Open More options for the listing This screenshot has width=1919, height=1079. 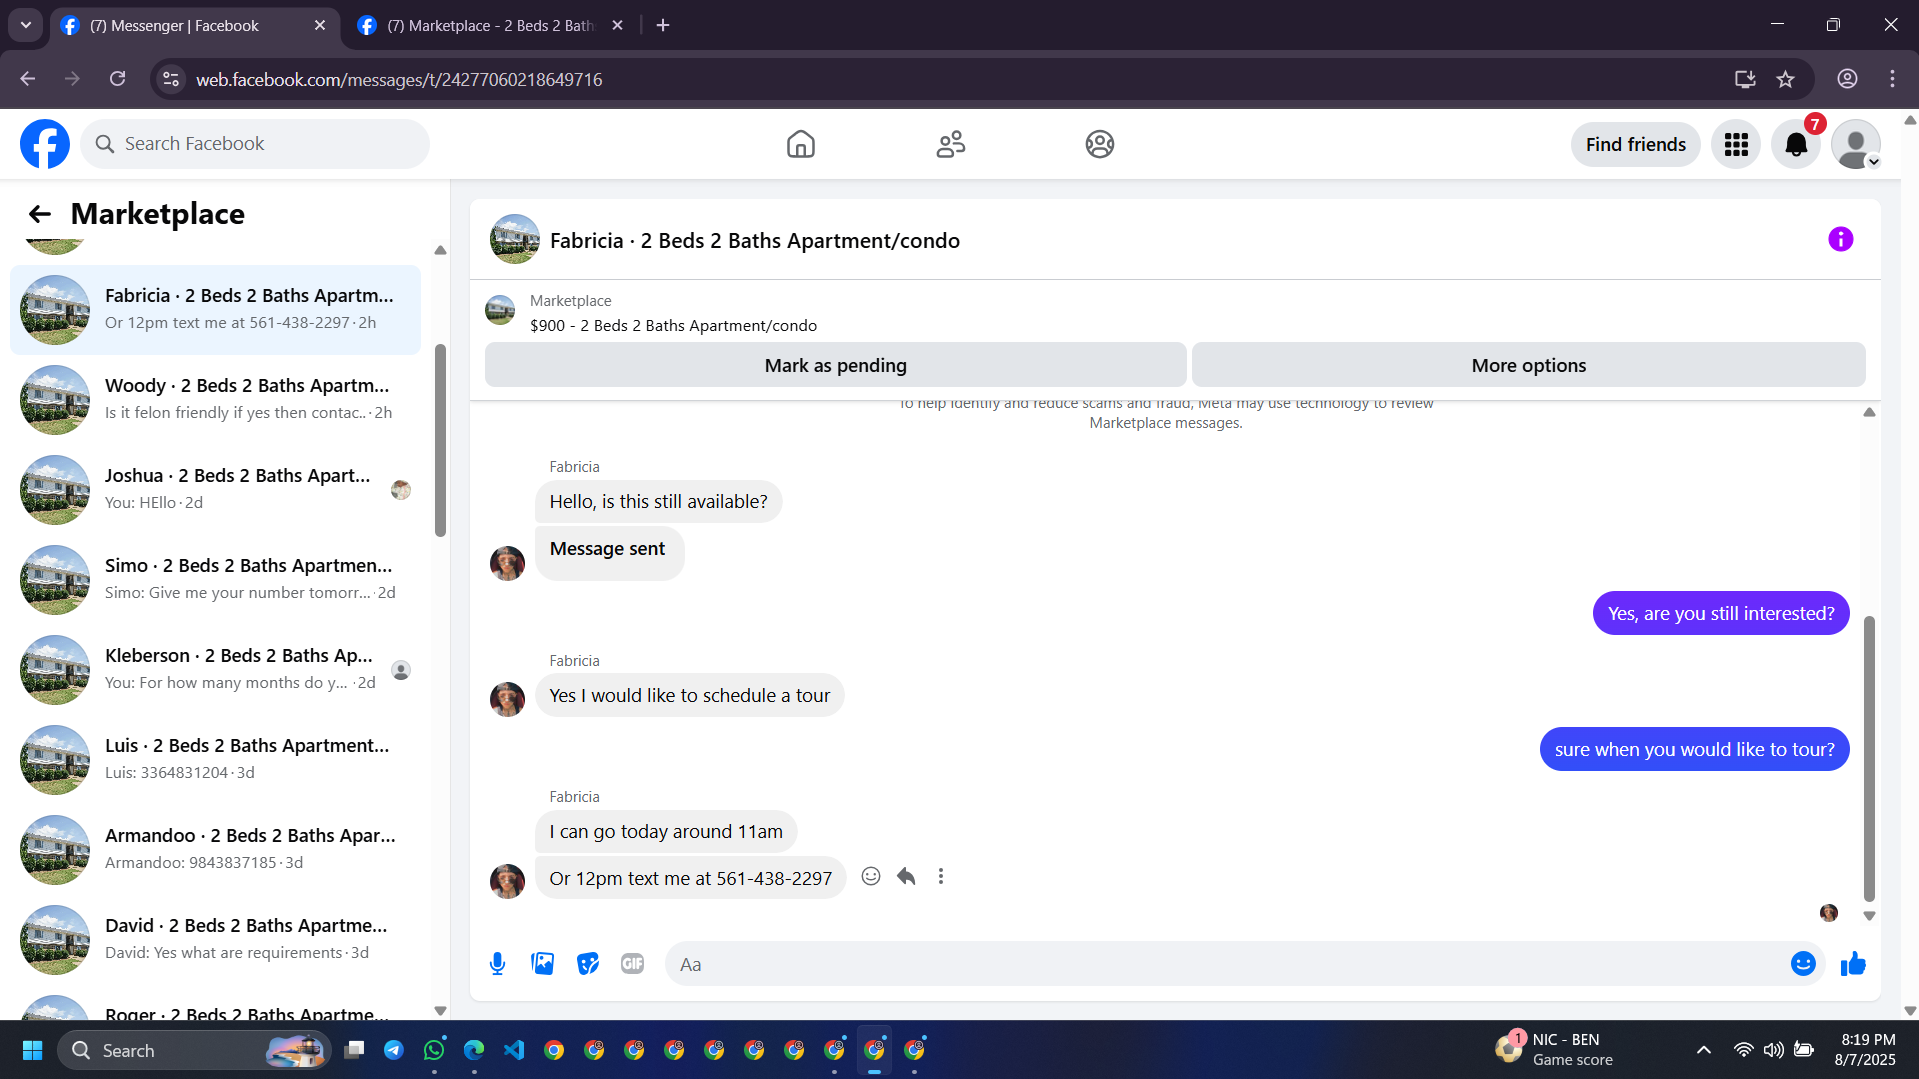[1528, 365]
